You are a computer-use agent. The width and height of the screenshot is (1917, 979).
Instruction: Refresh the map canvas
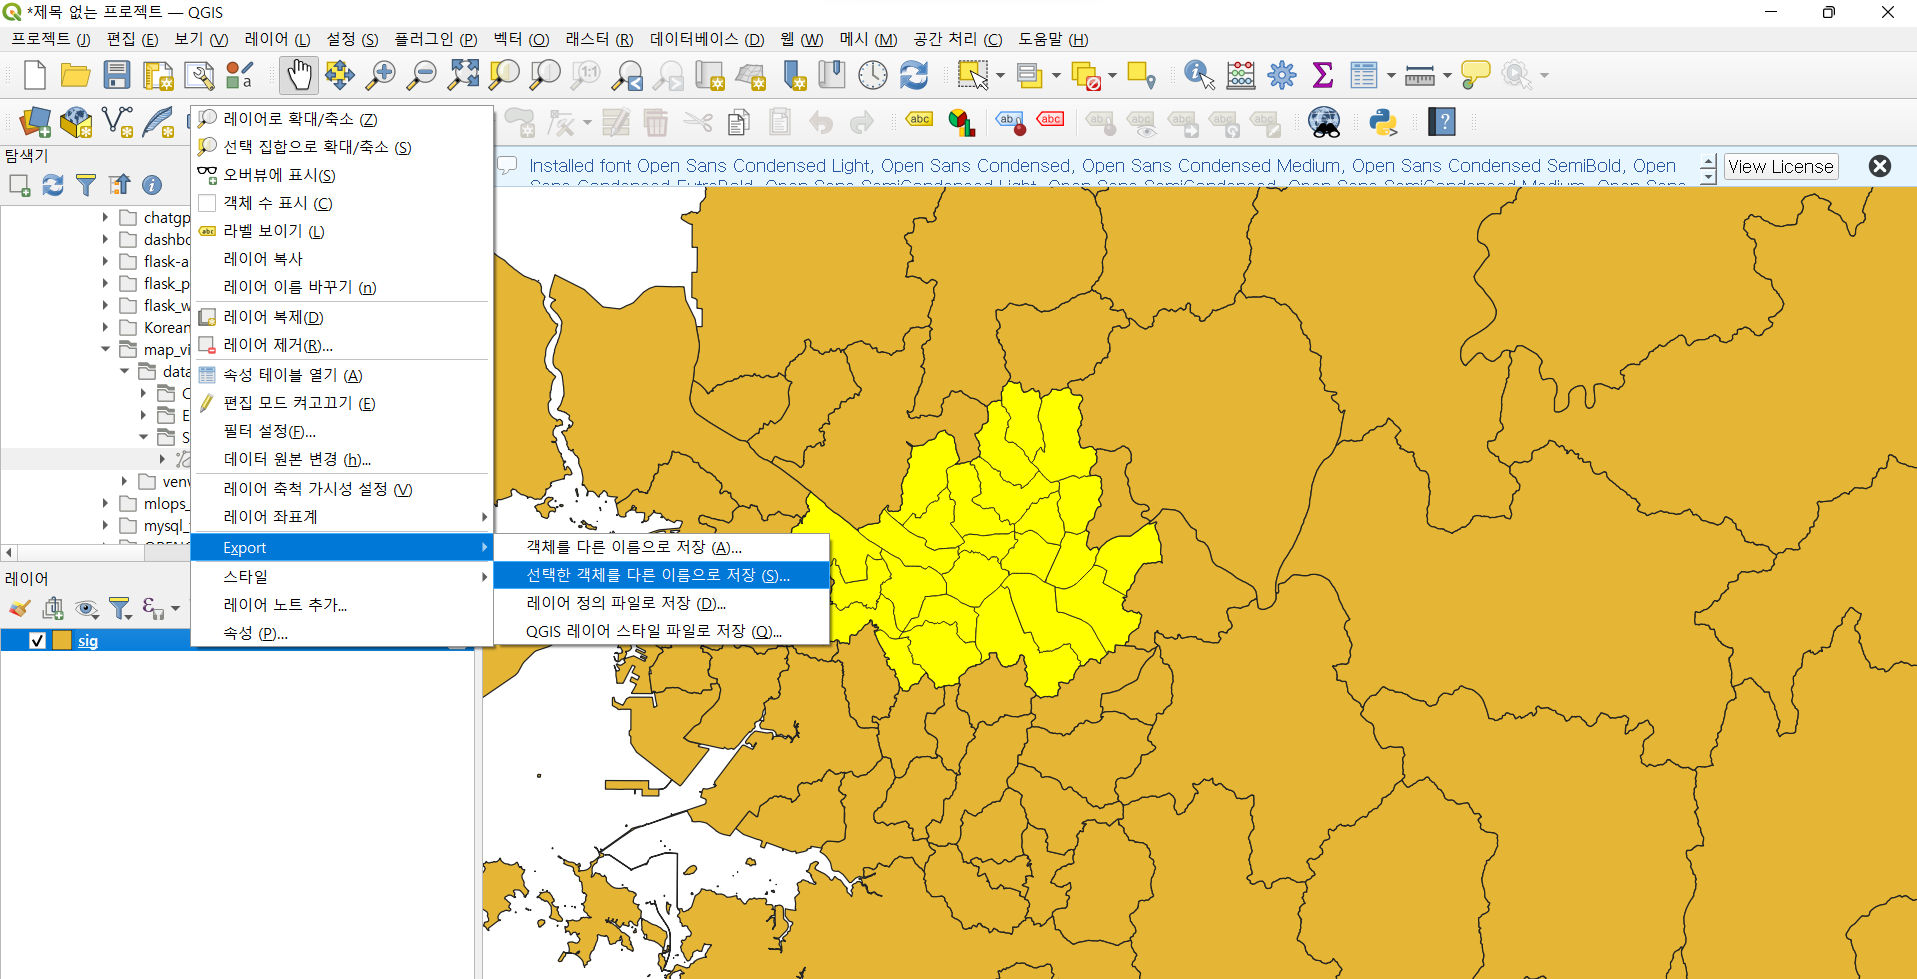913,75
